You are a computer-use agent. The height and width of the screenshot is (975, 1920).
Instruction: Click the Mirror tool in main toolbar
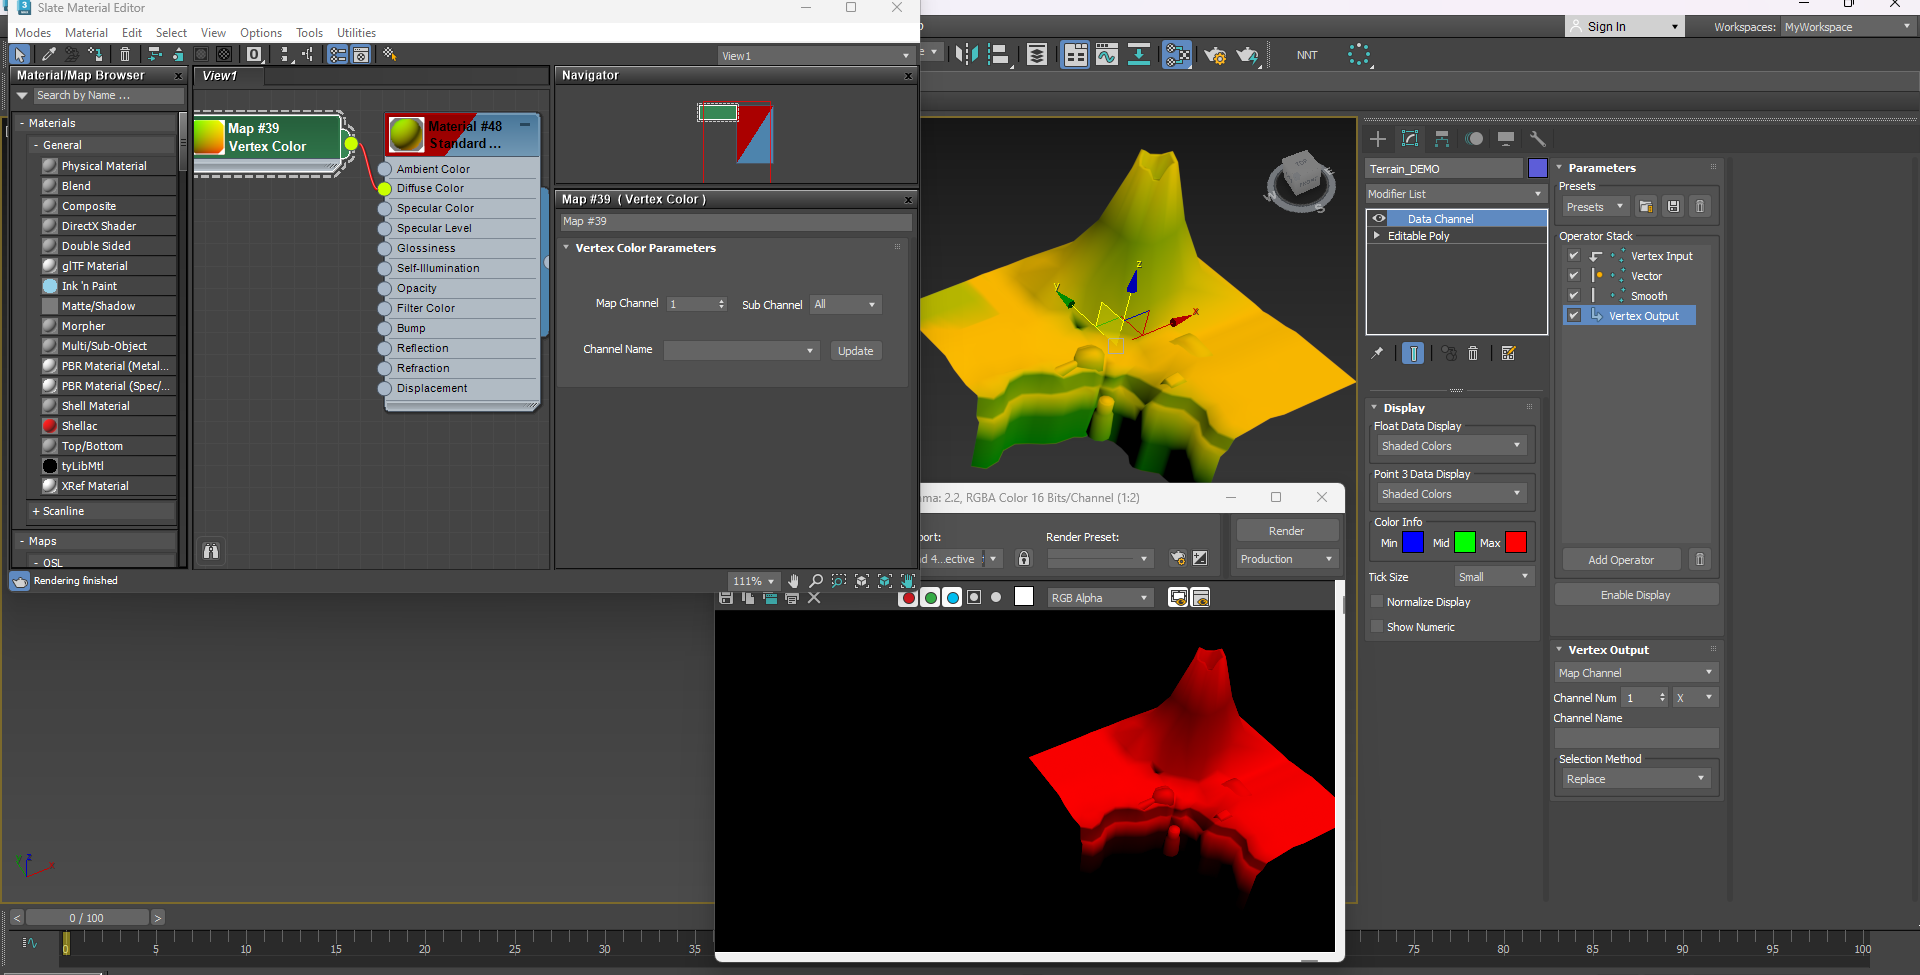tap(966, 55)
